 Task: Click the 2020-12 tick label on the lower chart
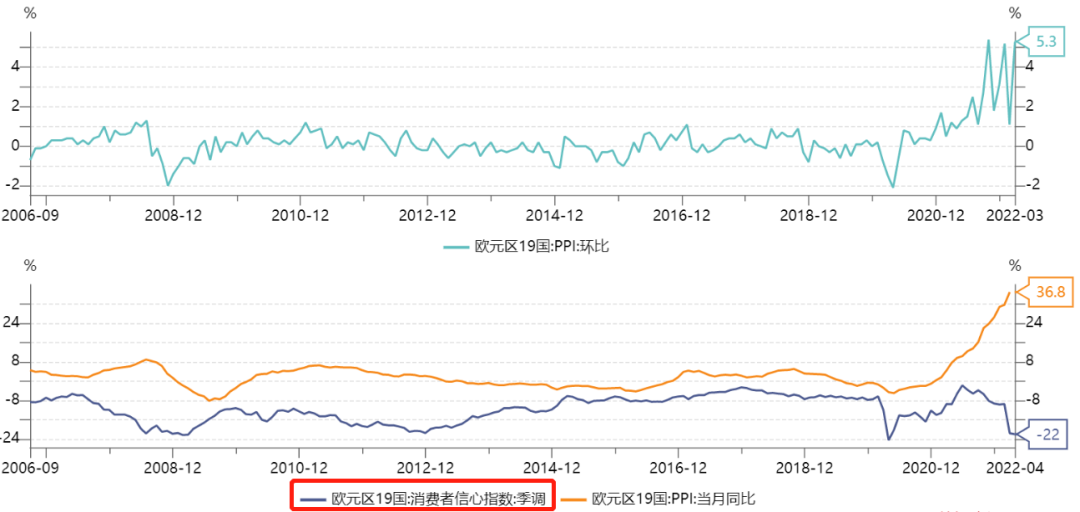click(931, 466)
